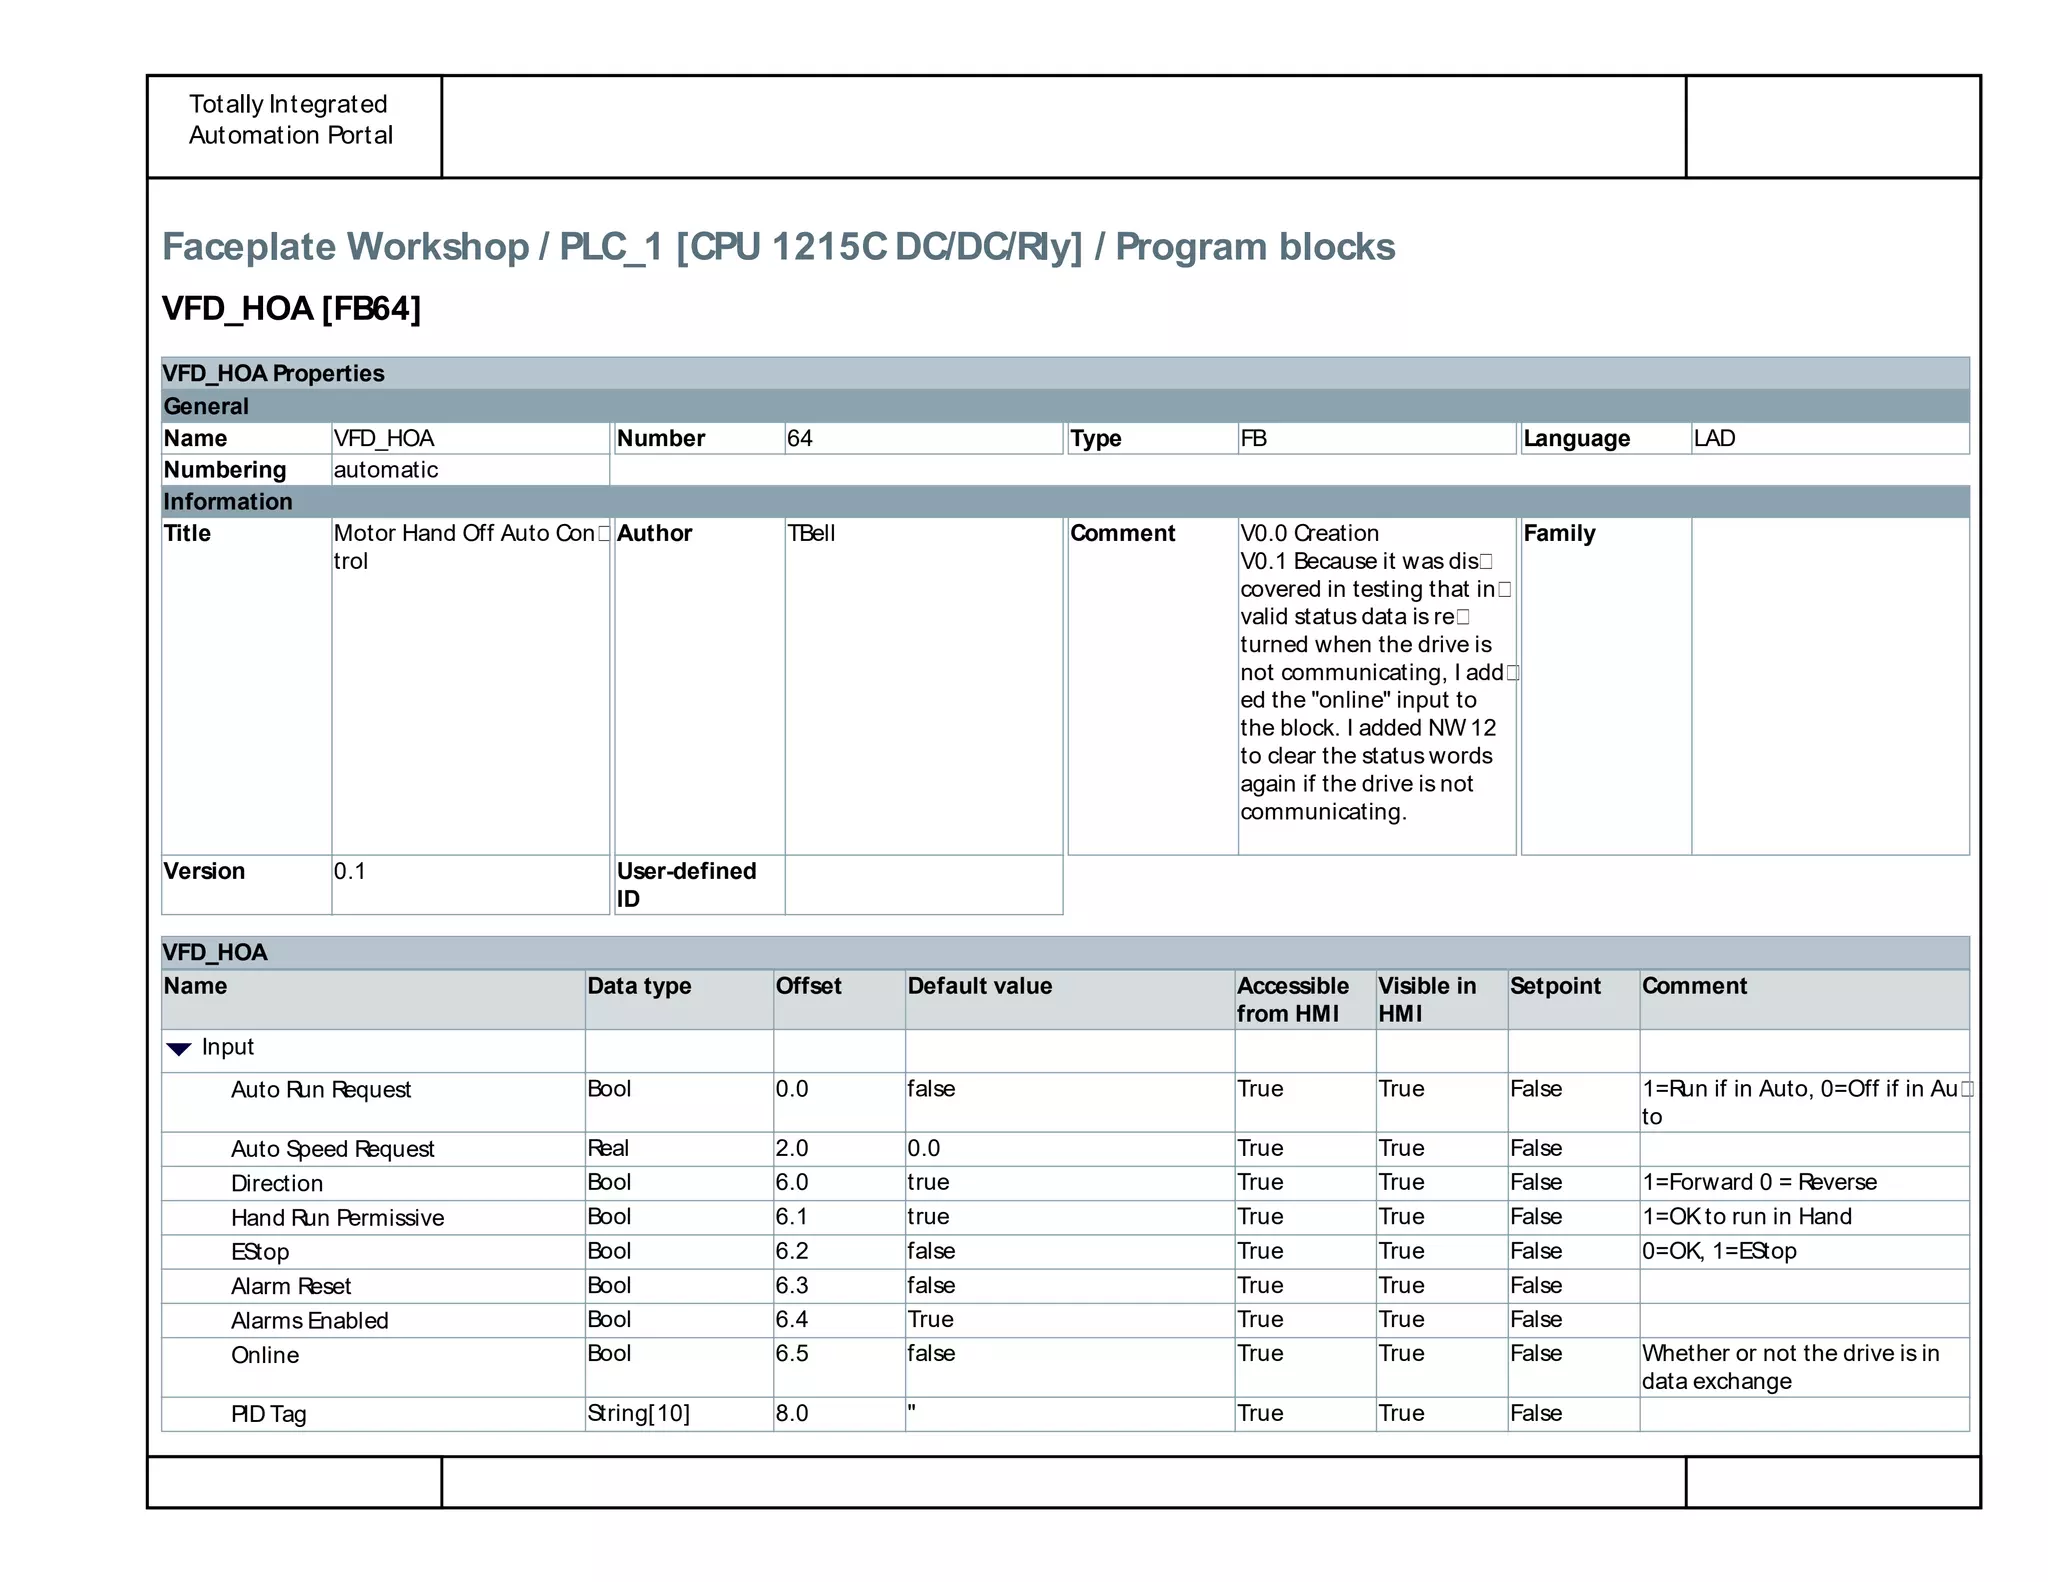Click the EStop input name
This screenshot has height=1582, width=2048.
[259, 1252]
